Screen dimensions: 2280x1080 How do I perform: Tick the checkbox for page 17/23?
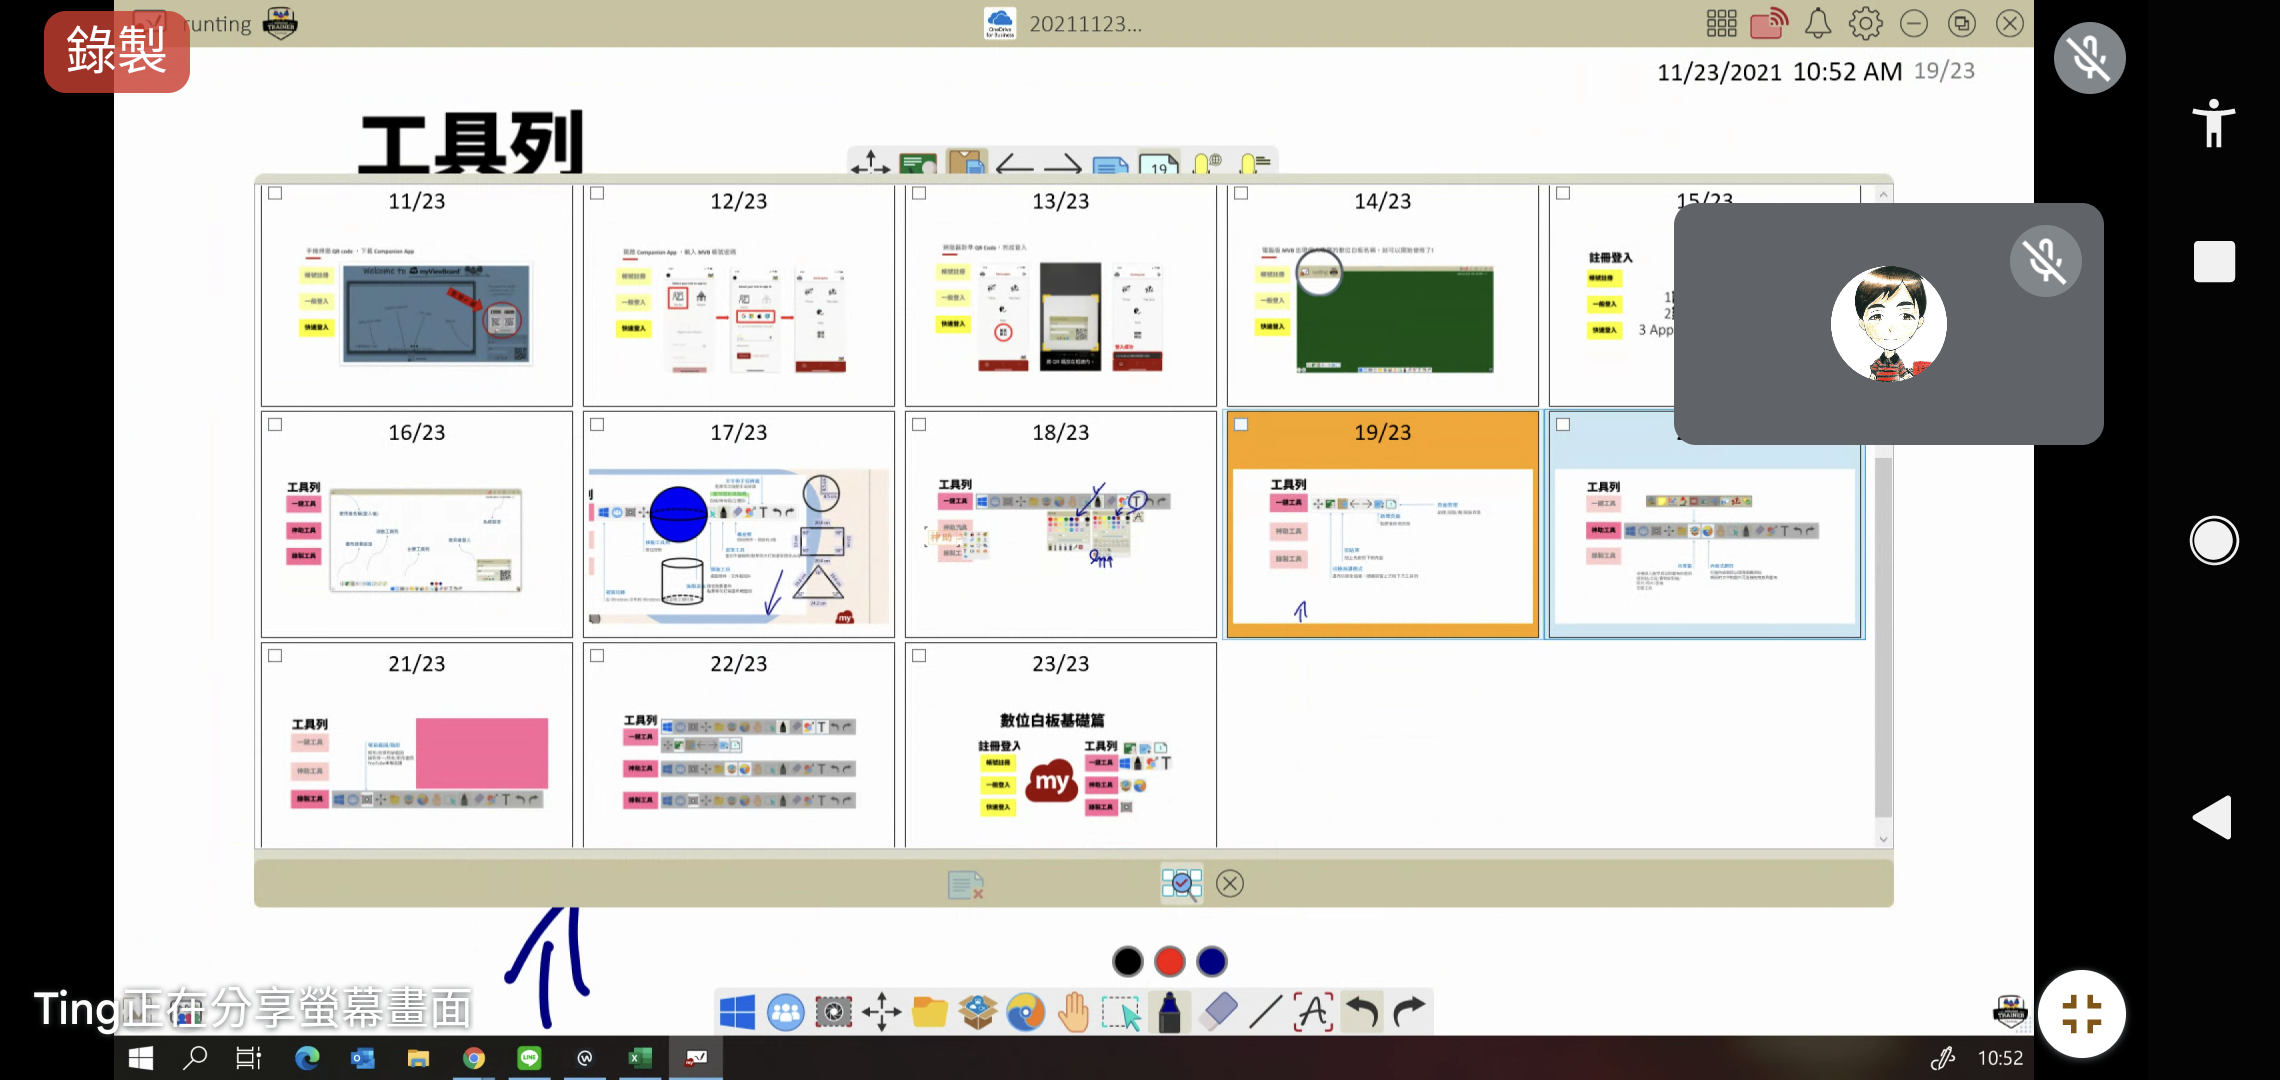[597, 424]
